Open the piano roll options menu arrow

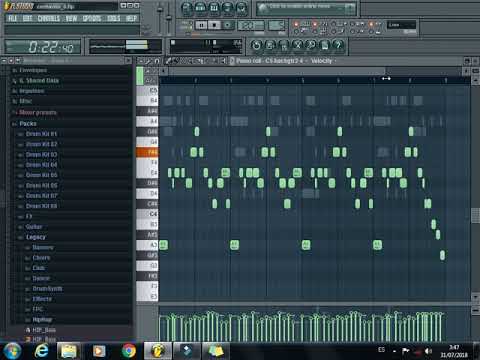click(x=141, y=61)
